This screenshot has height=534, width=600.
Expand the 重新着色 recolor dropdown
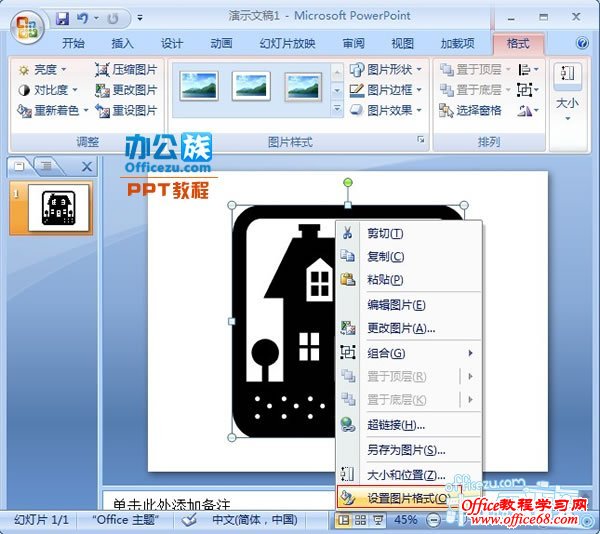(x=53, y=111)
